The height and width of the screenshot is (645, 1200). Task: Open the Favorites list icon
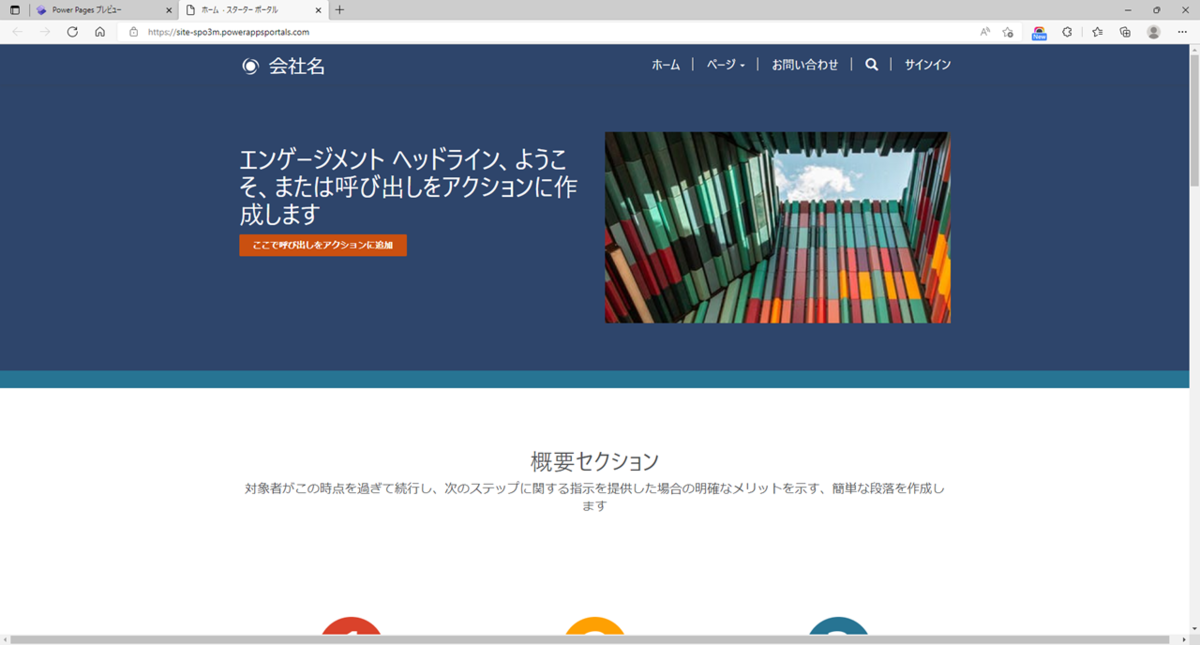pyautogui.click(x=1097, y=32)
